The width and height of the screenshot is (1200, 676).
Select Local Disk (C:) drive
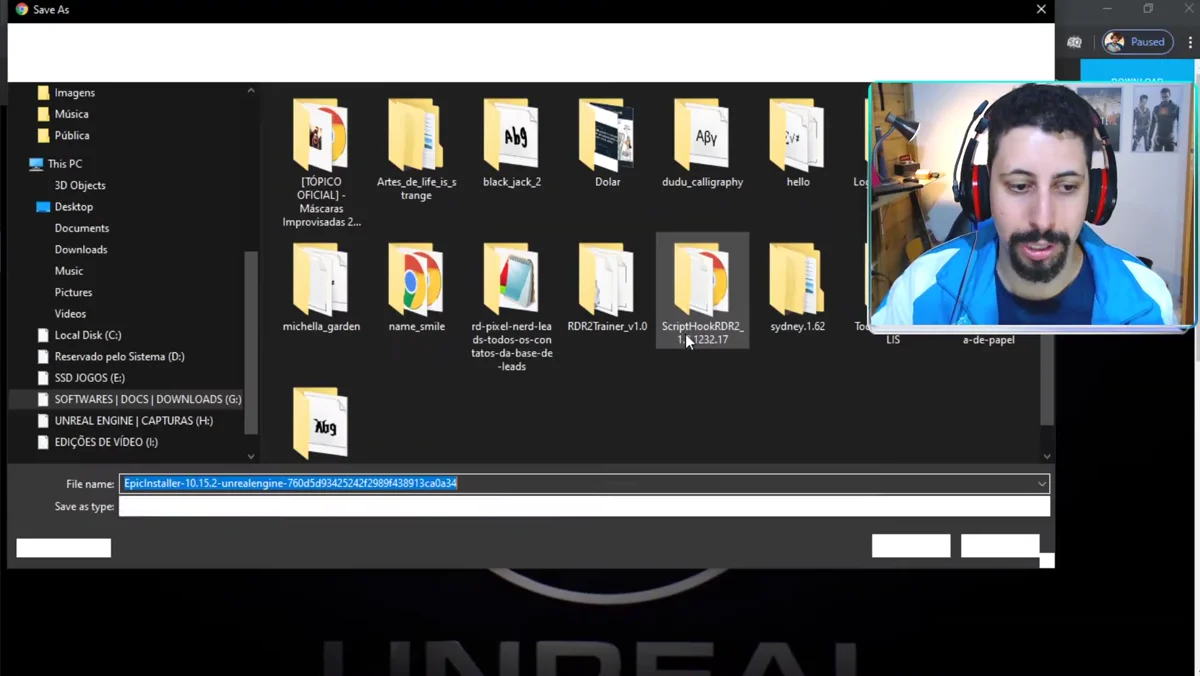click(88, 335)
